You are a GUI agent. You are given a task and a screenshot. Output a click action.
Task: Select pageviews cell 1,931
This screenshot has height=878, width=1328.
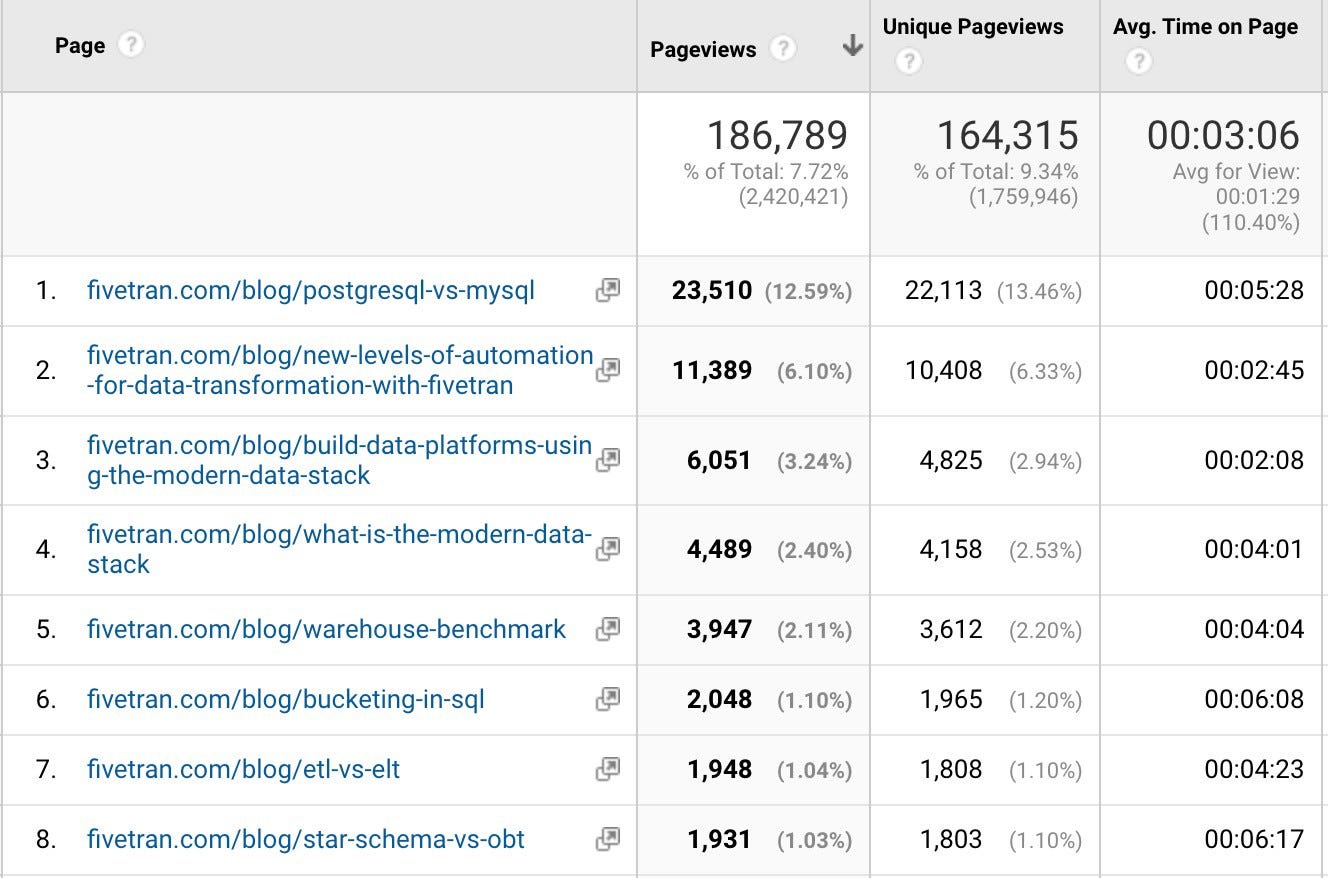720,839
